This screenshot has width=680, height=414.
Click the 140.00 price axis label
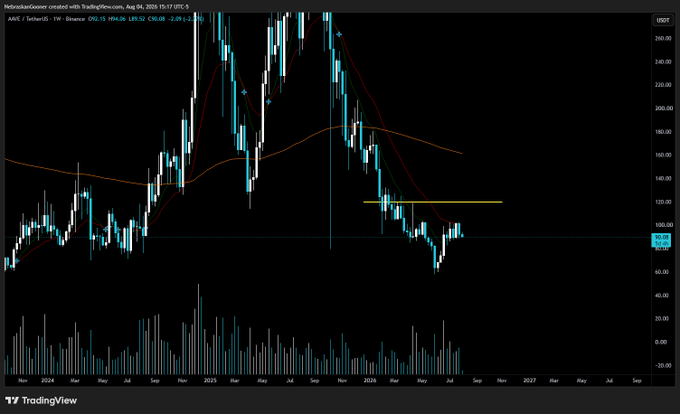[x=664, y=179]
